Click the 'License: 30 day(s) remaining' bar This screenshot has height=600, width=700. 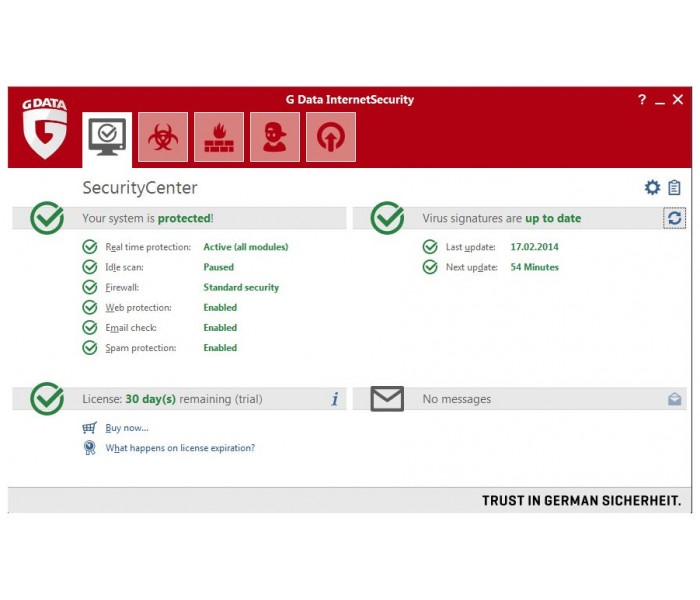click(x=179, y=399)
